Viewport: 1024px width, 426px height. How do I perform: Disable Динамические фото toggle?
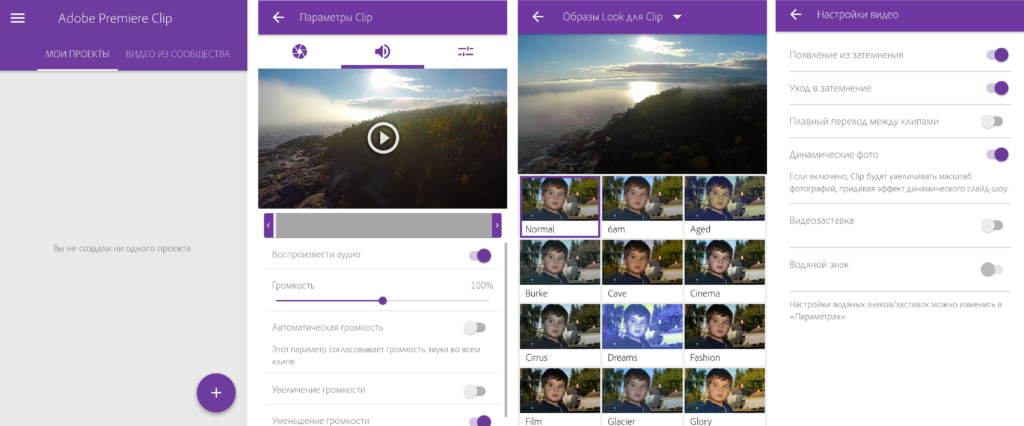click(996, 154)
